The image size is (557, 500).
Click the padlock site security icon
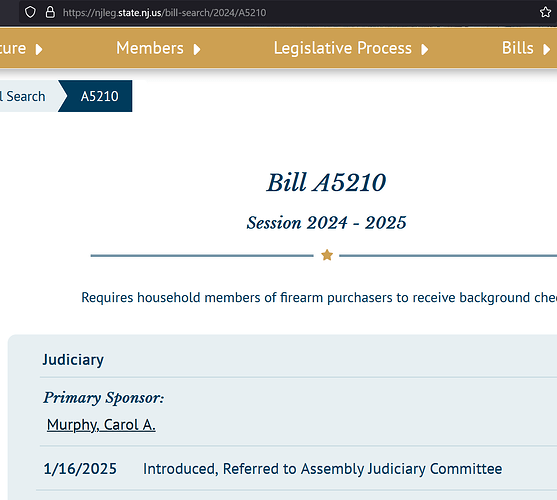click(x=50, y=12)
